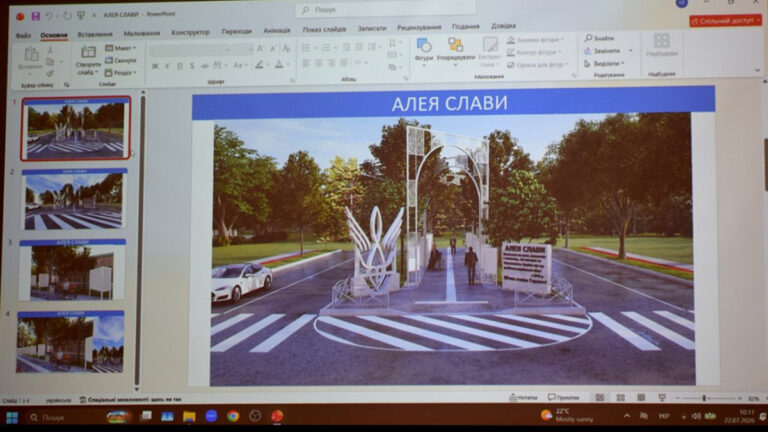Start slide show from quick access toolbar
This screenshot has height=432, width=768.
[81, 16]
